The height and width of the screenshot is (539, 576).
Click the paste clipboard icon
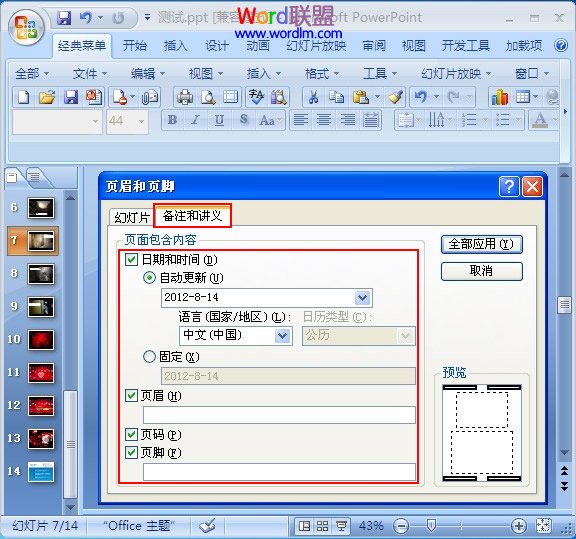(361, 97)
